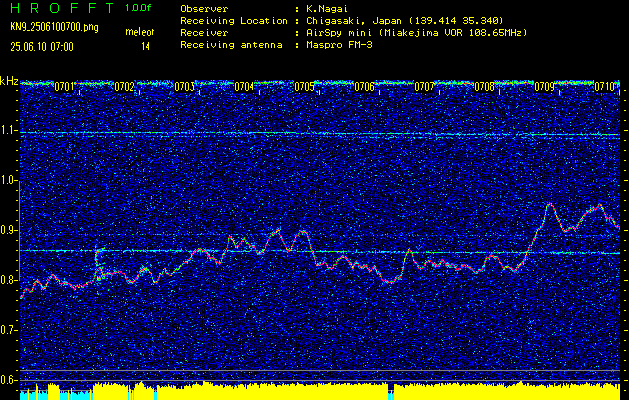
Task: Click the 0.6 frequency axis label
Action: [x=9, y=380]
